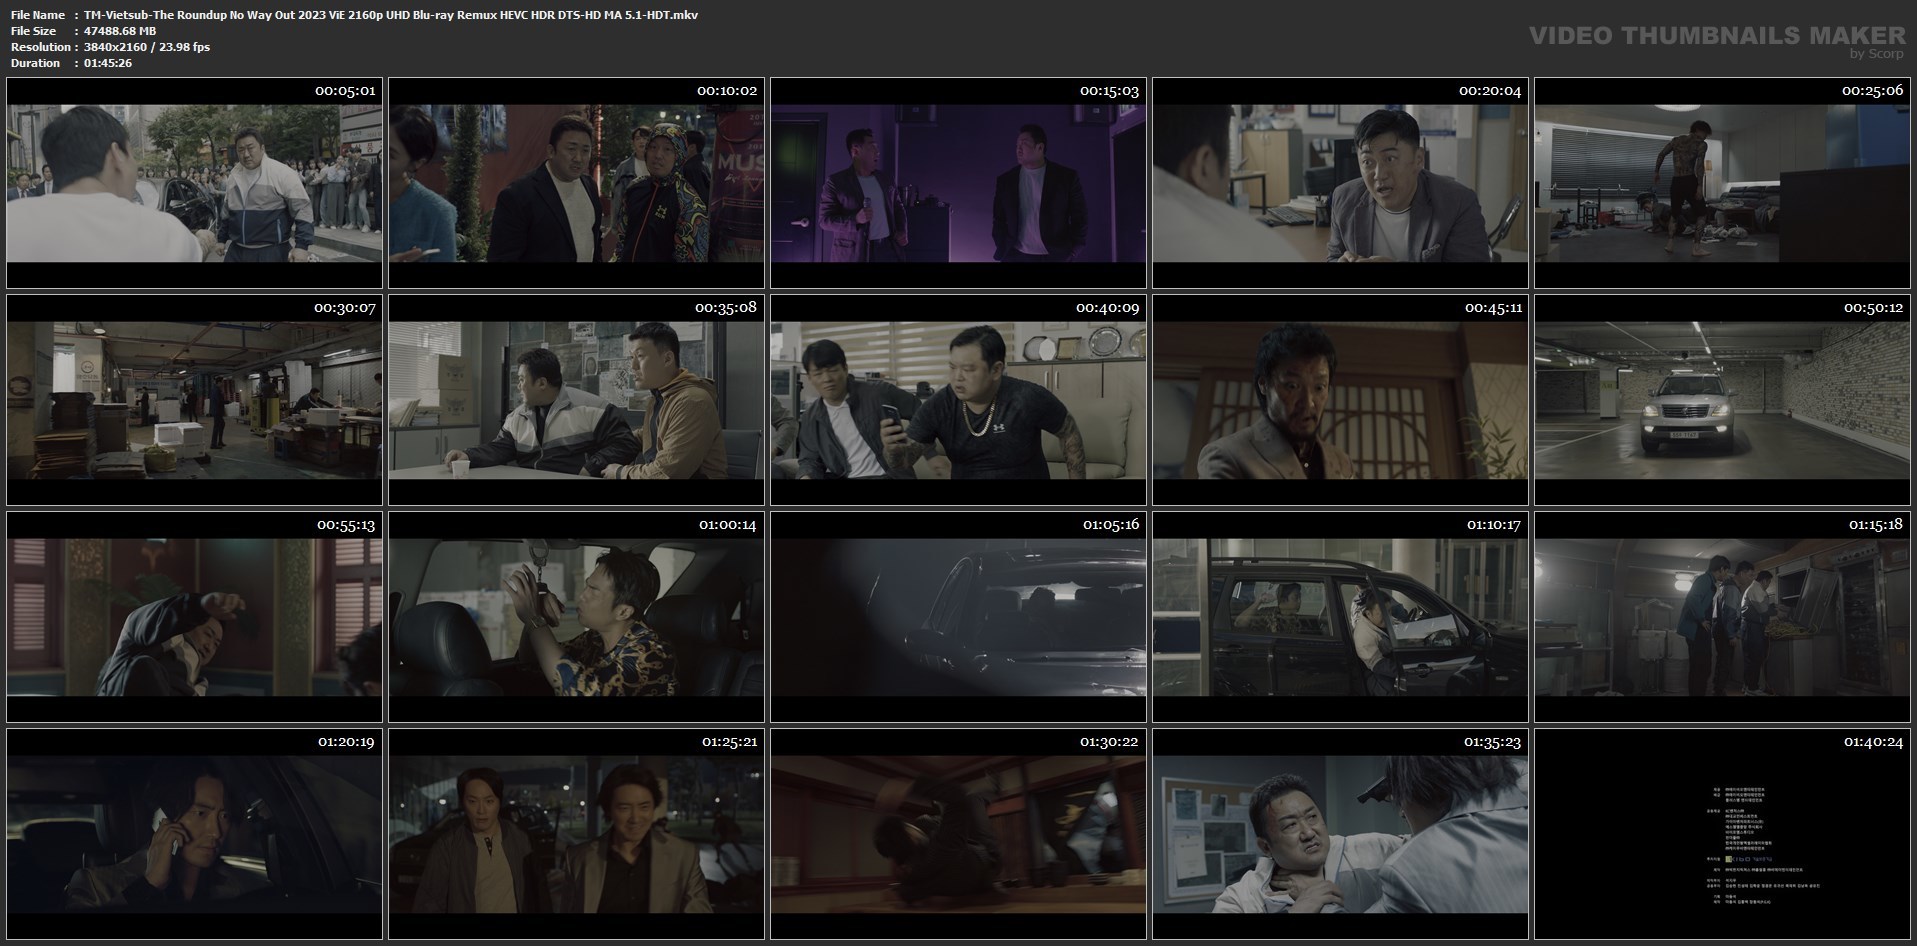Select the damaged car frame at 01:10:17
1917x946 pixels.
click(1340, 617)
